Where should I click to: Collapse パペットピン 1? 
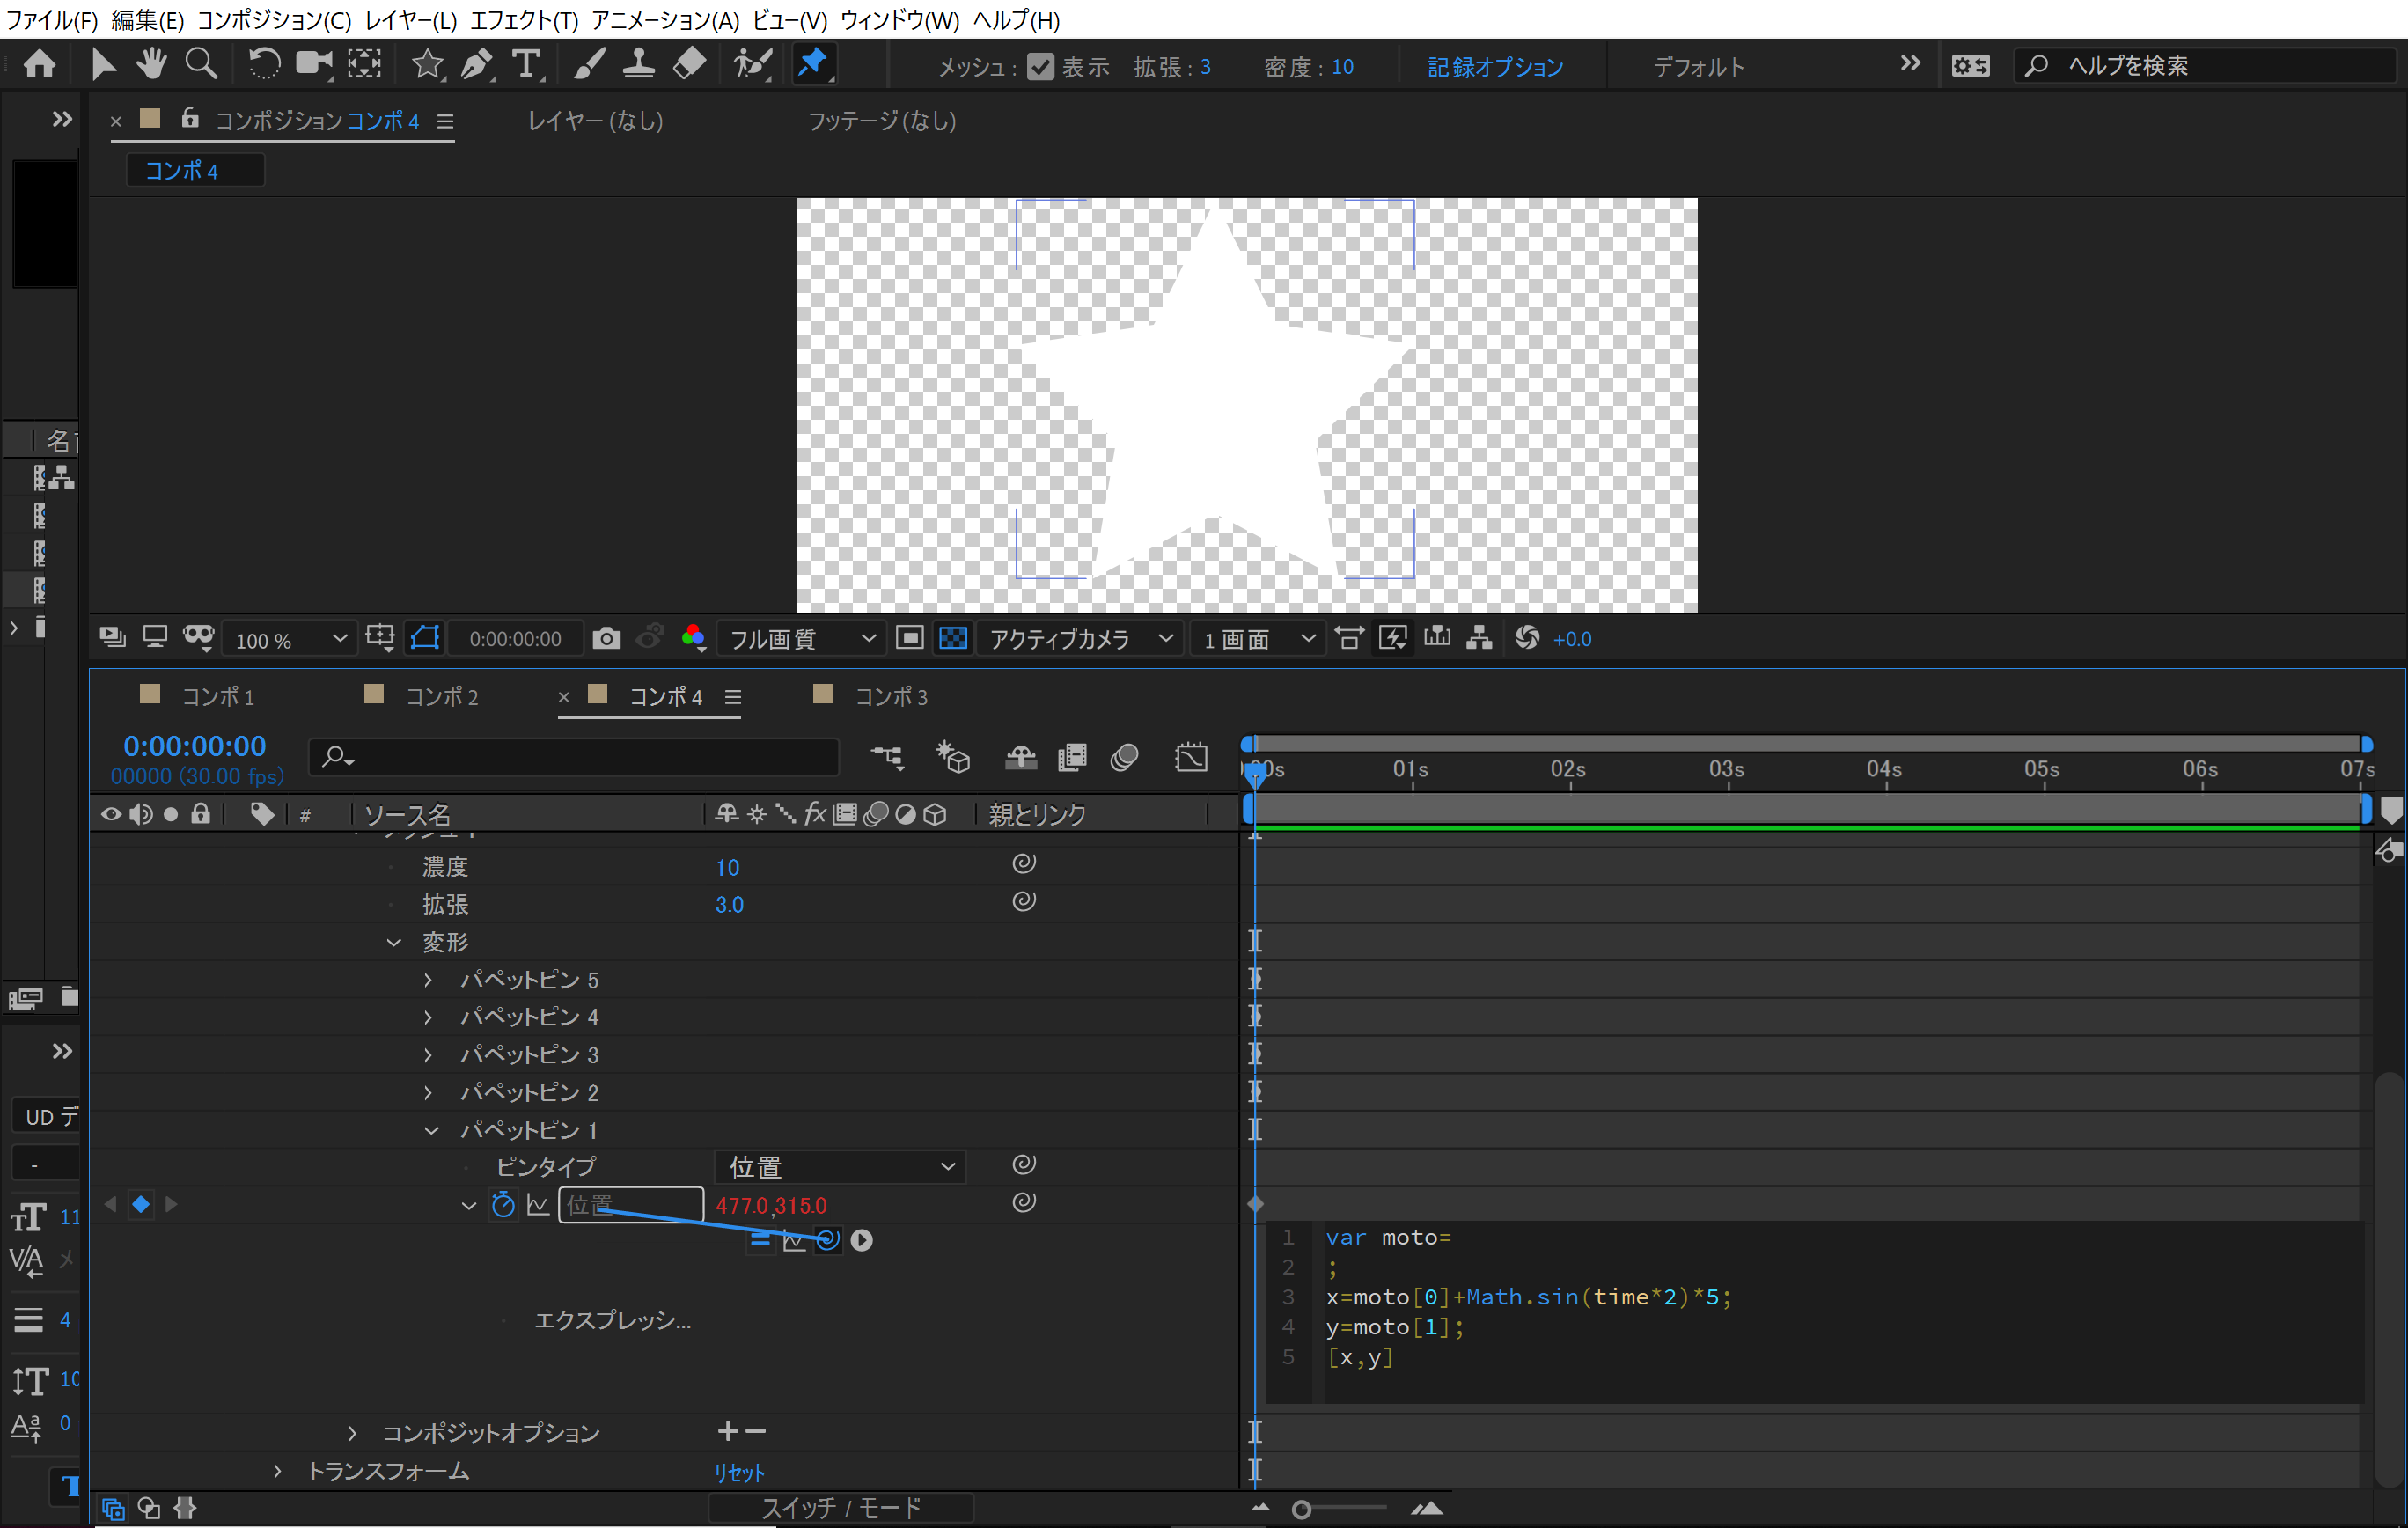[x=431, y=1130]
